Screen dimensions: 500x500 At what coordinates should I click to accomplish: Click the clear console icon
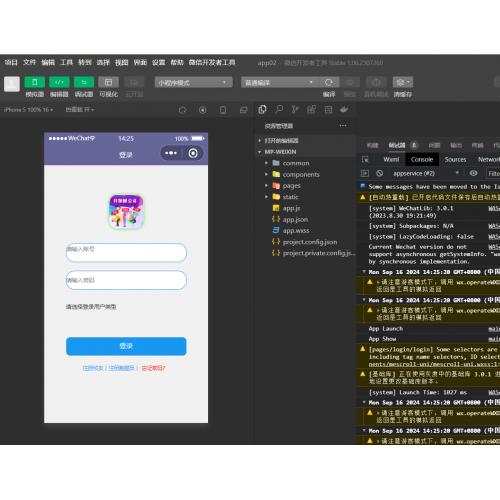click(379, 173)
